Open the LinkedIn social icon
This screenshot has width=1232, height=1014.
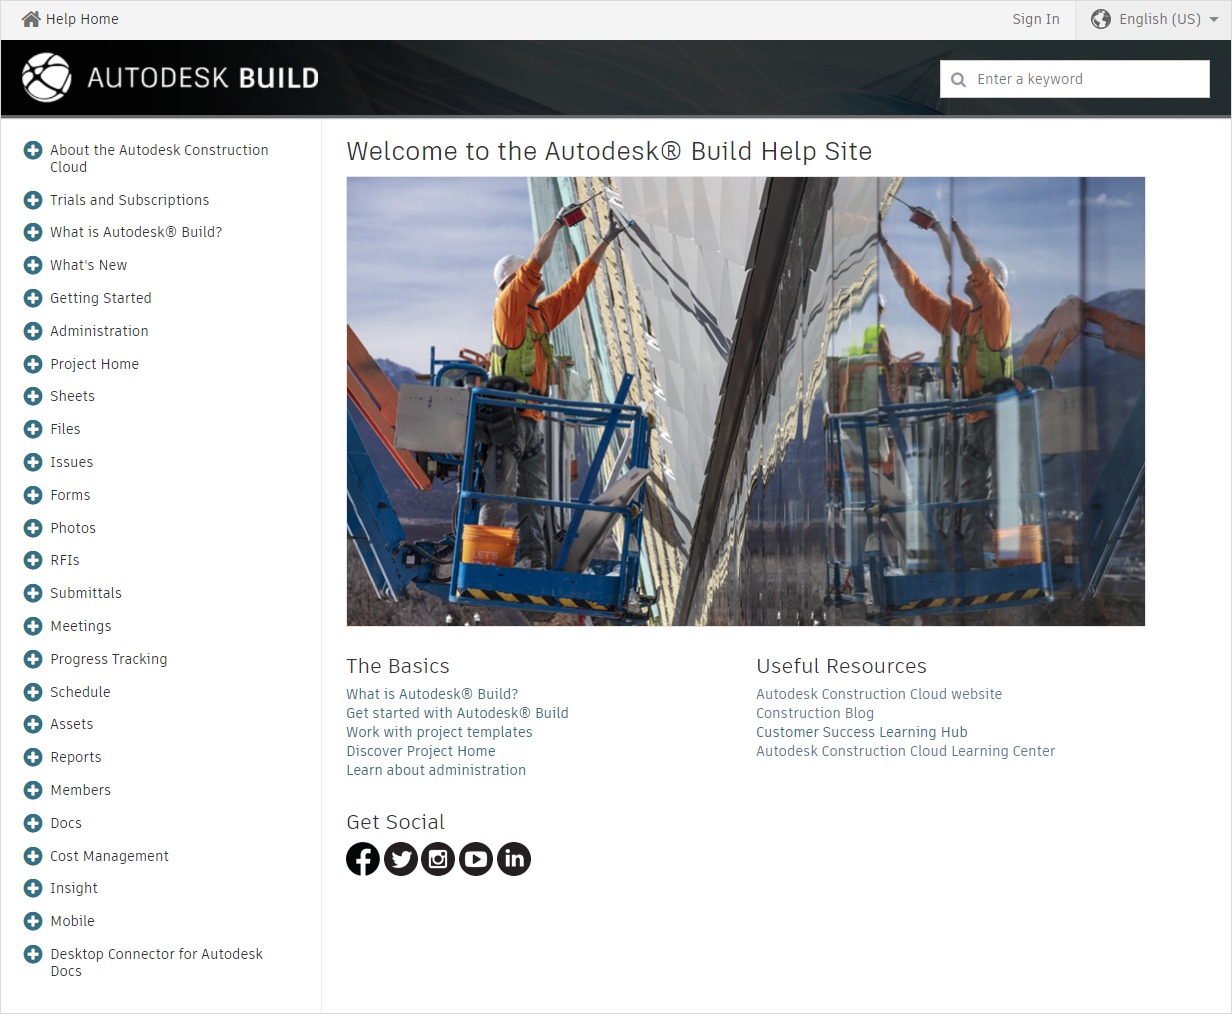point(514,859)
